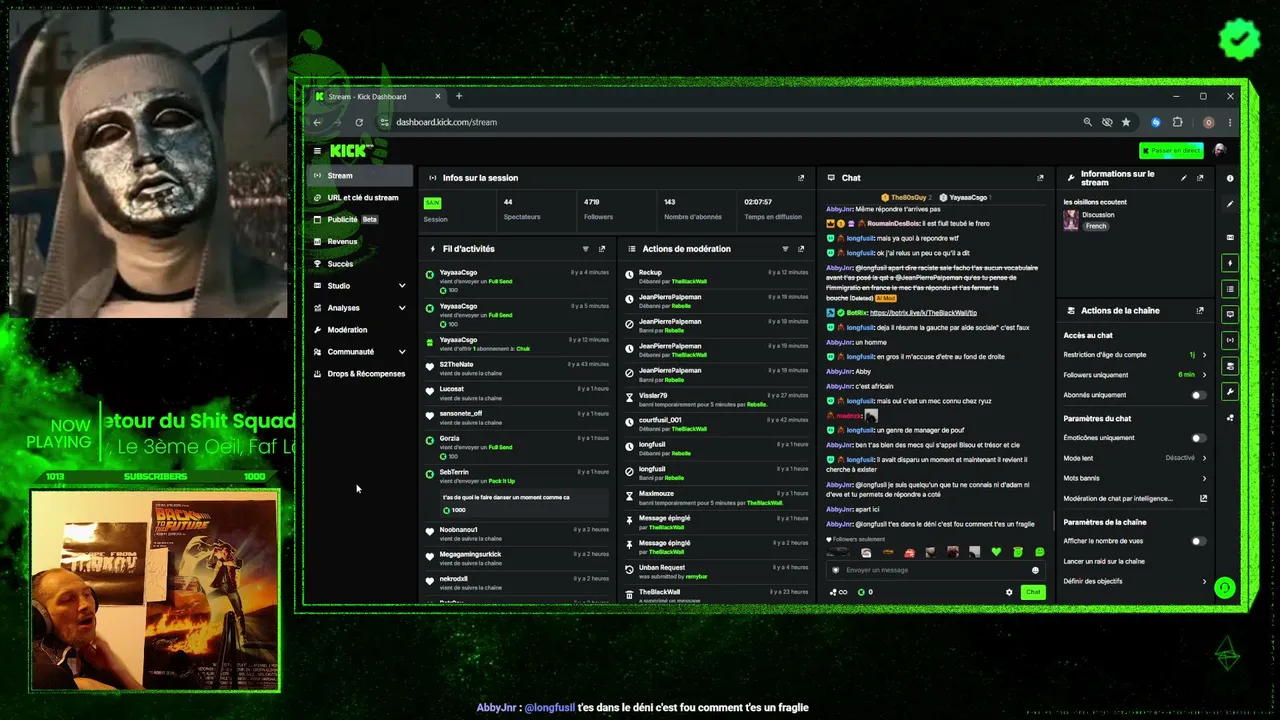Select Stream in the sidebar
This screenshot has height=720, width=1280.
[x=360, y=176]
